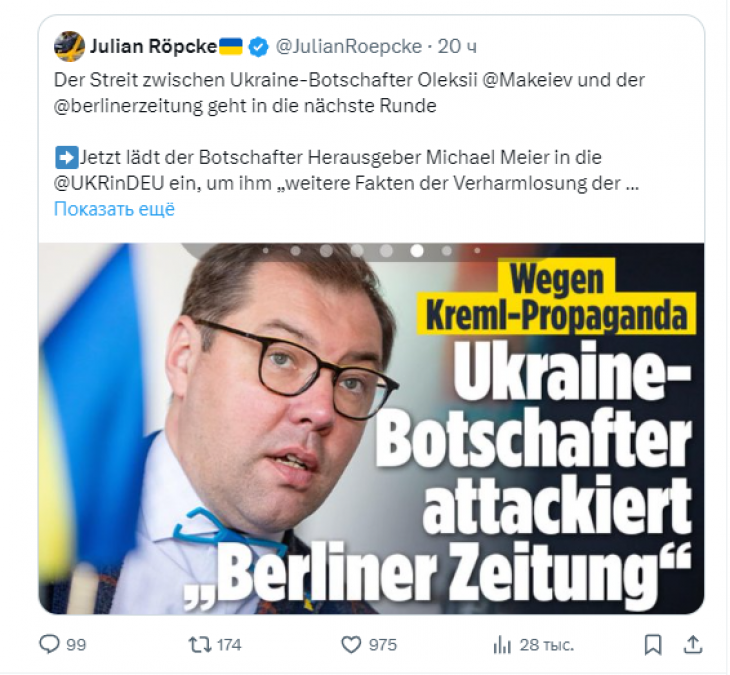
Task: Open Julian Röpcke's profile avatar
Action: pyautogui.click(x=69, y=47)
